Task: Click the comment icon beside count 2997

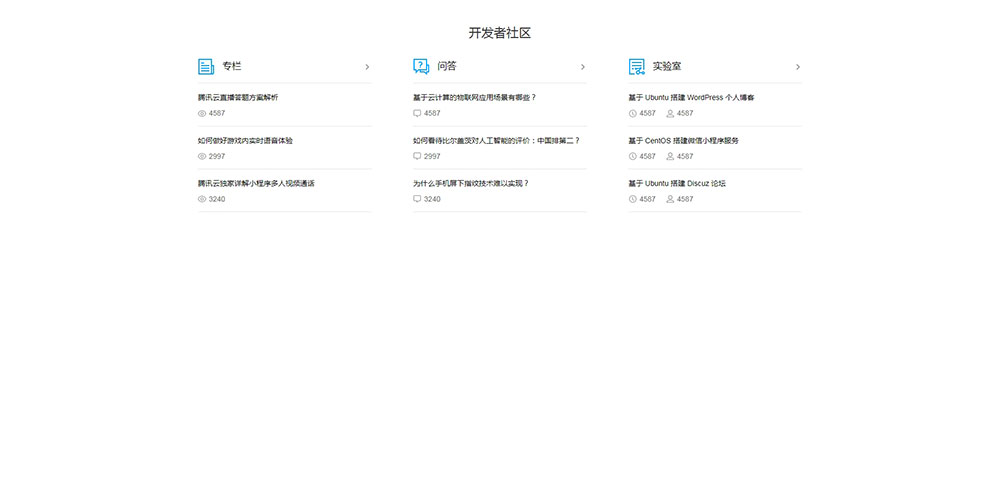Action: coord(417,157)
